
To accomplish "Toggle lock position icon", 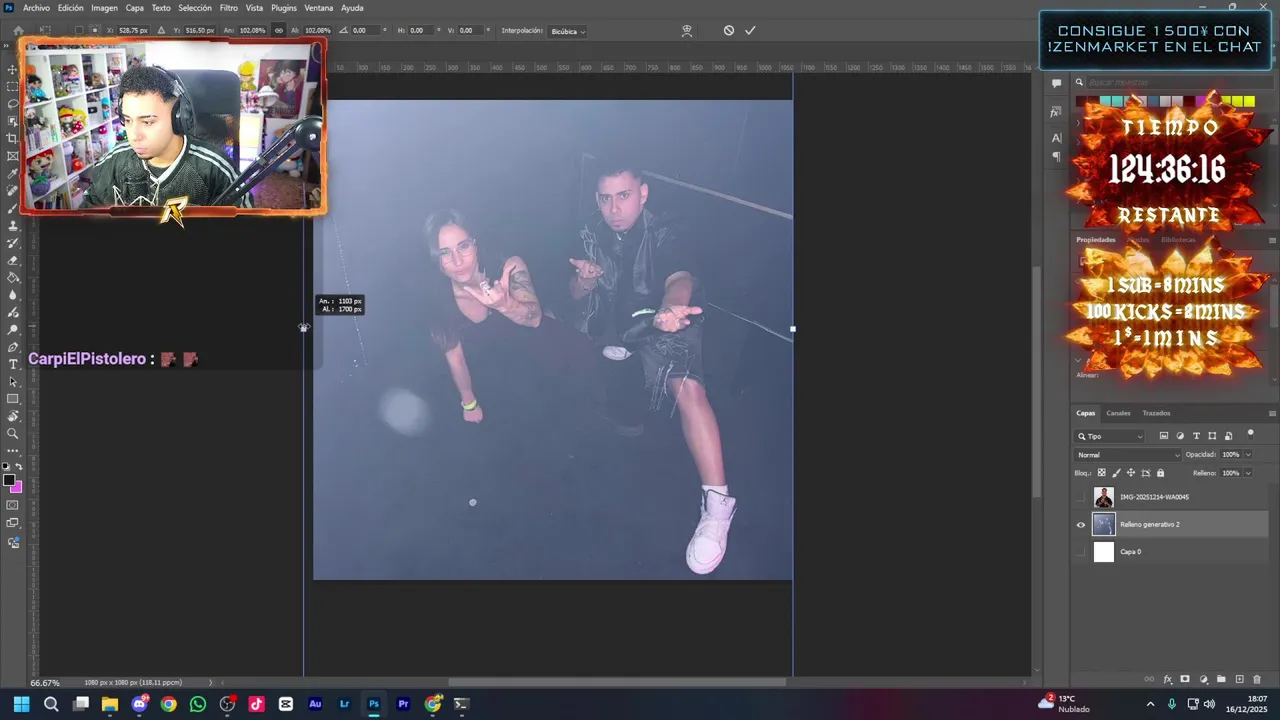I will [x=1131, y=473].
